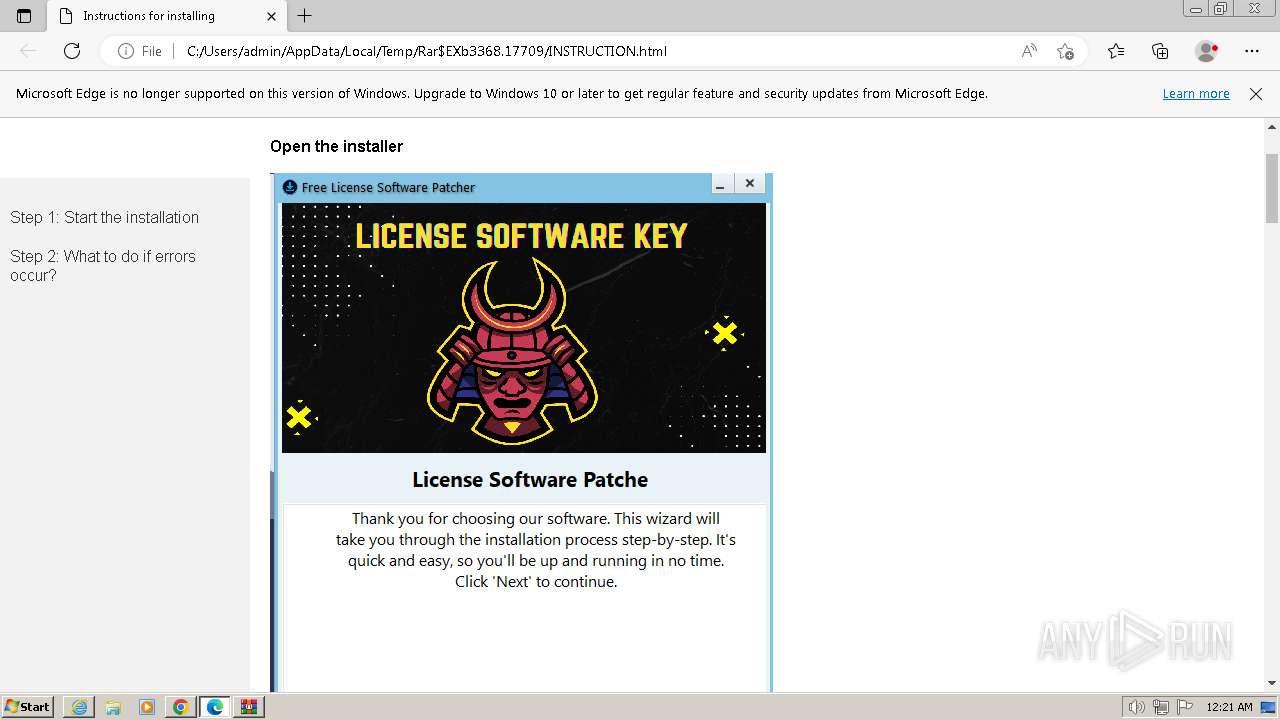Close the 'Instructions for installing' tab
This screenshot has height=720, width=1280.
pyautogui.click(x=272, y=16)
